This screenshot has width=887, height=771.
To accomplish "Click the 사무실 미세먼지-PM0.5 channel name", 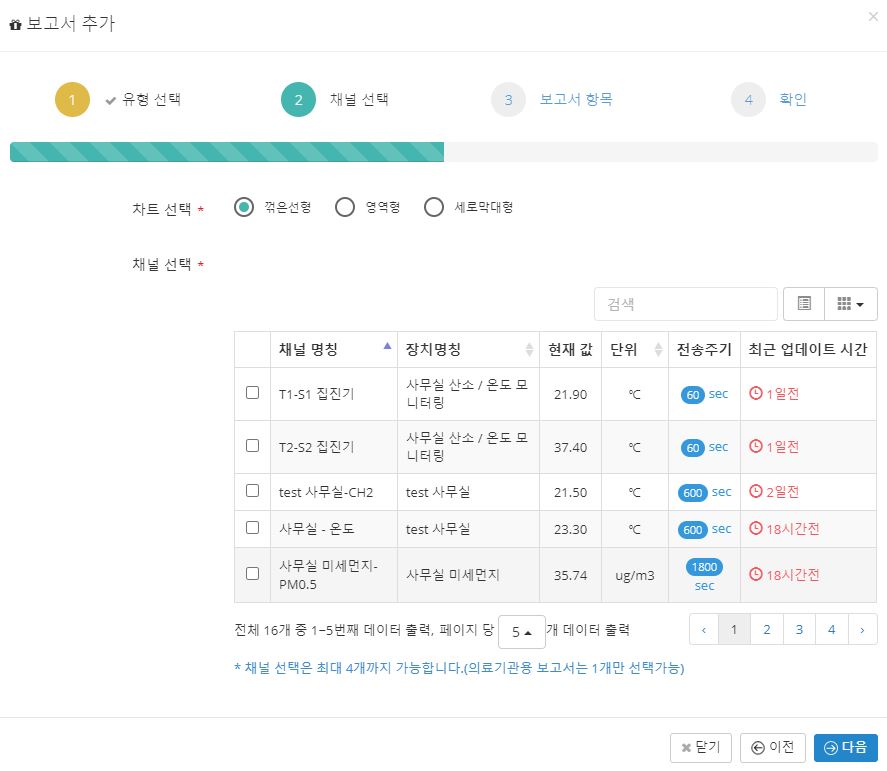I will (x=328, y=575).
